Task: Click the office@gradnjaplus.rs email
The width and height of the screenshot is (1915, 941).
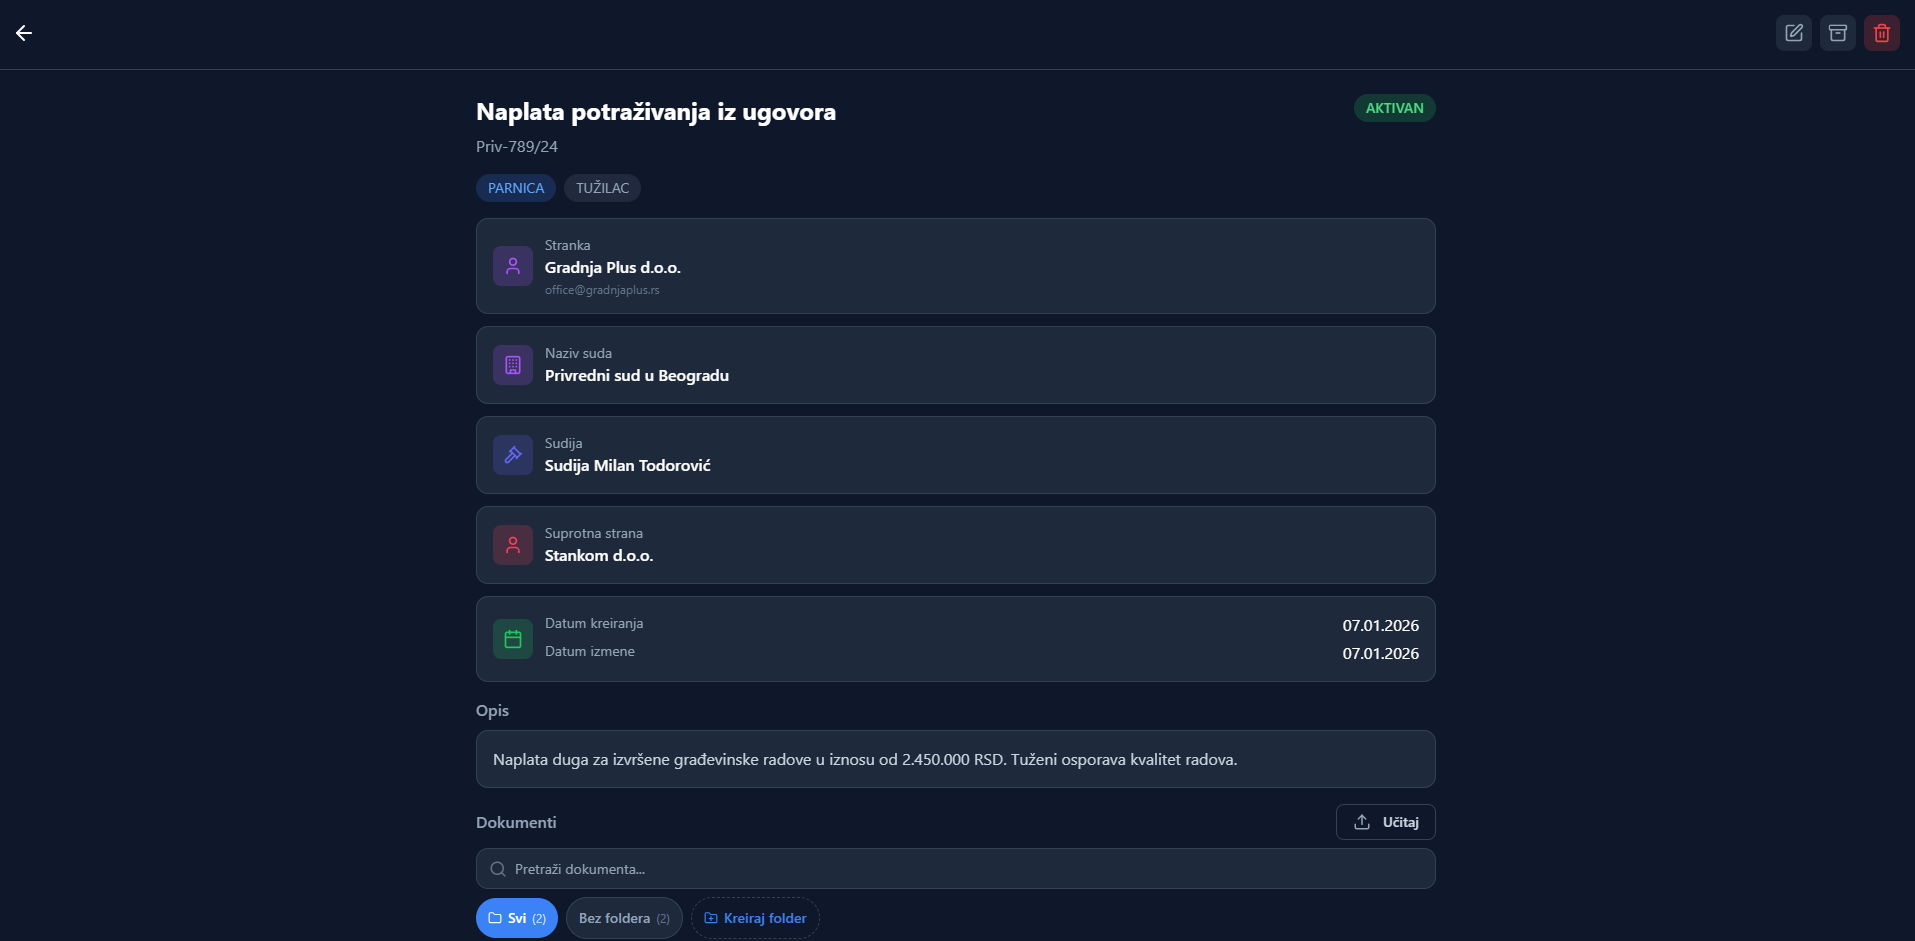Action: 602,290
